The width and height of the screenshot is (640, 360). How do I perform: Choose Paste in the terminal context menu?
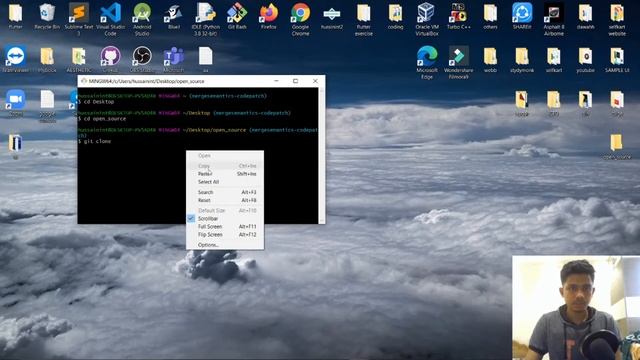coord(225,174)
